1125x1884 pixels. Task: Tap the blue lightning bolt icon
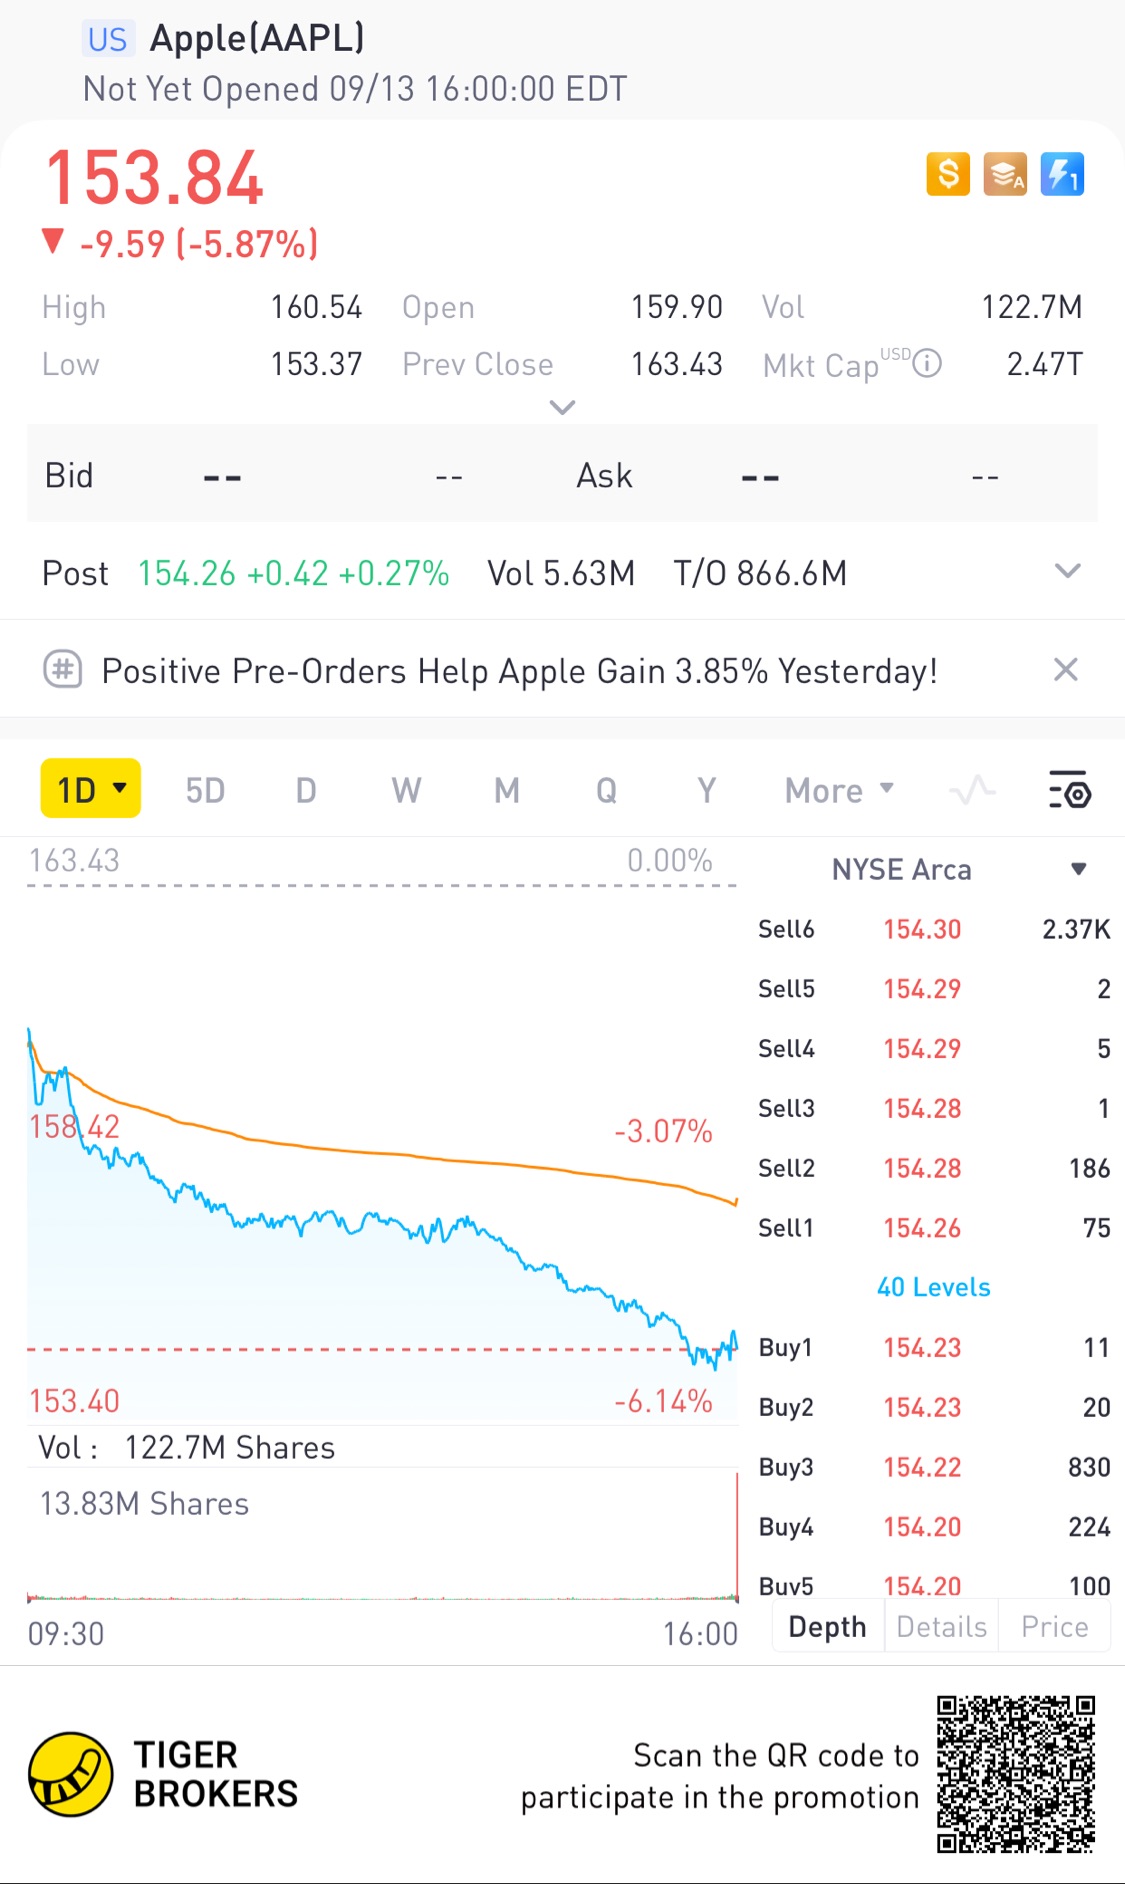tap(1062, 174)
